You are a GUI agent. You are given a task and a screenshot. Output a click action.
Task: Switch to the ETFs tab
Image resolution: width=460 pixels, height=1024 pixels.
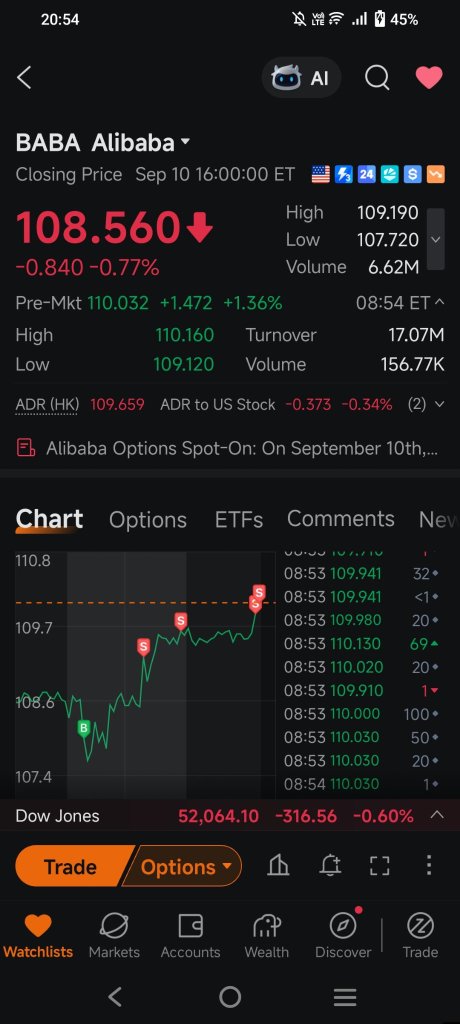click(238, 520)
